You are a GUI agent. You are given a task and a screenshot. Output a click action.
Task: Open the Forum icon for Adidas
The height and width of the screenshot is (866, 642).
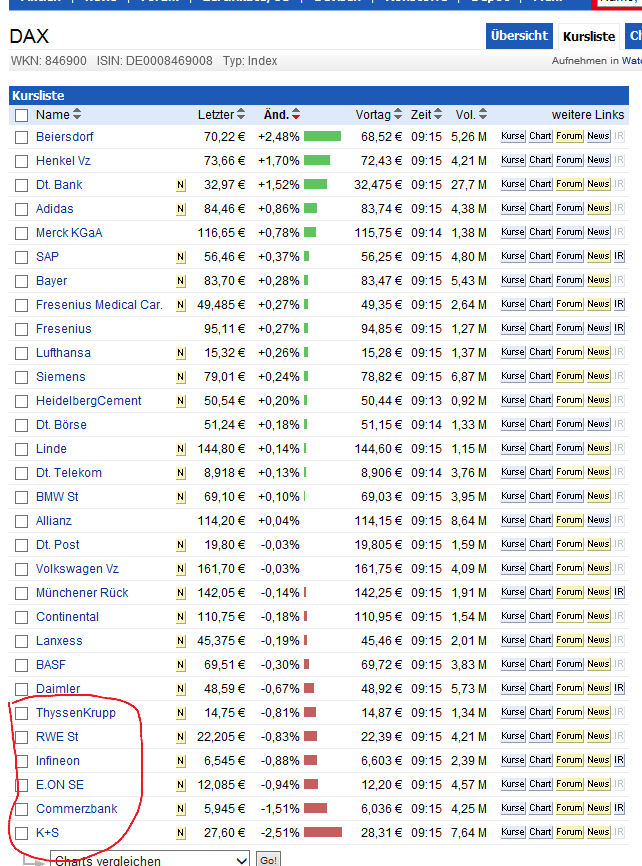pos(569,208)
